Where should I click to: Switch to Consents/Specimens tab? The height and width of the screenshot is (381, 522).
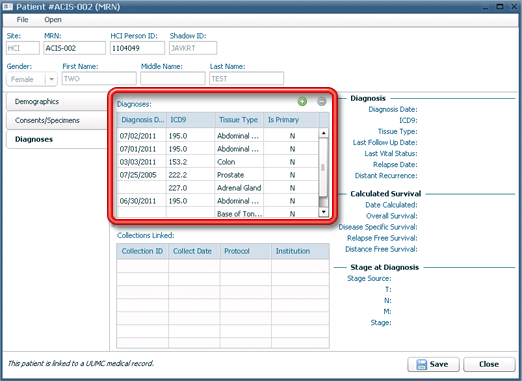57,120
